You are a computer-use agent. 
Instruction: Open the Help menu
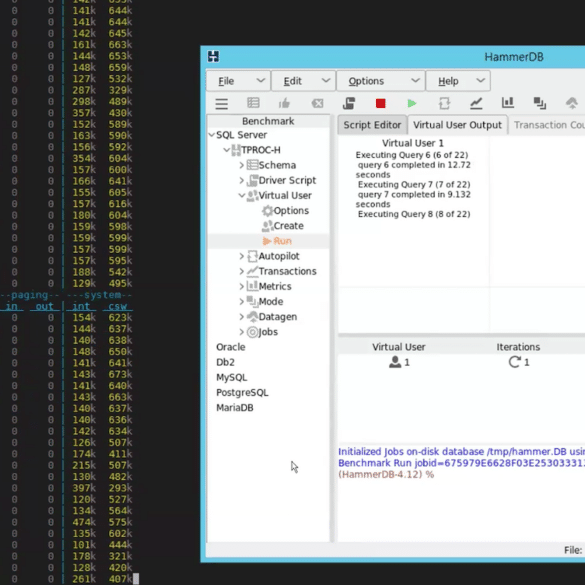click(458, 81)
